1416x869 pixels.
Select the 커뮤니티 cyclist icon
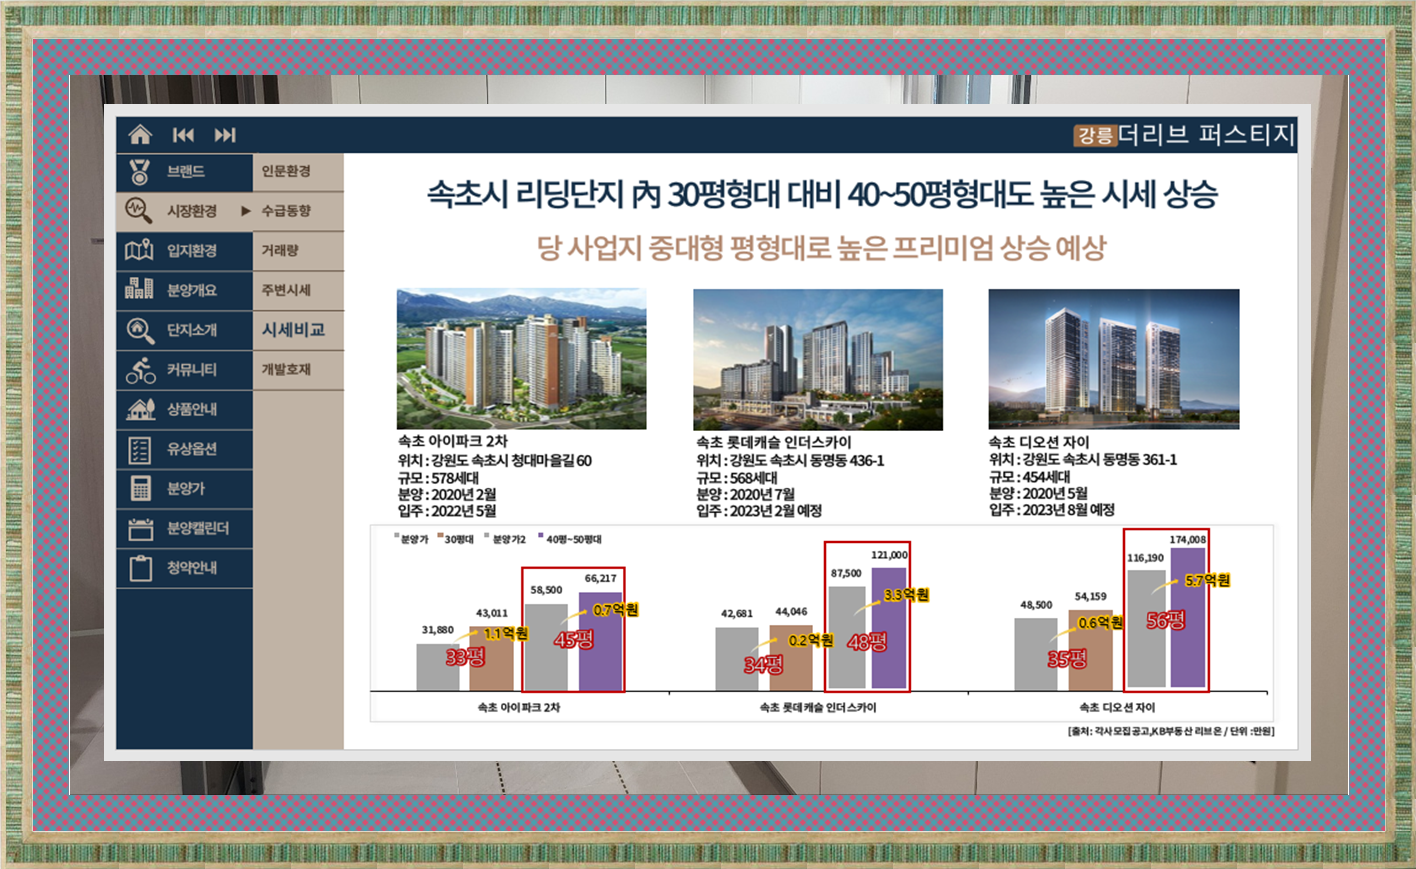click(140, 370)
